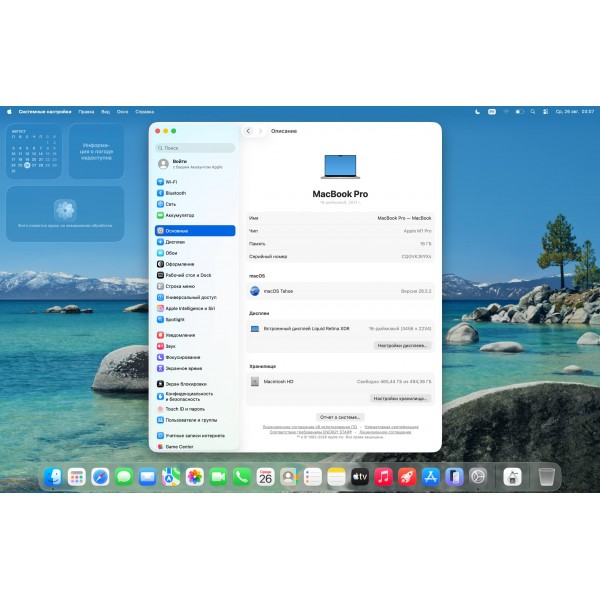This screenshot has height=600, width=600.
Task: Open the Окно menu
Action: [x=122, y=112]
